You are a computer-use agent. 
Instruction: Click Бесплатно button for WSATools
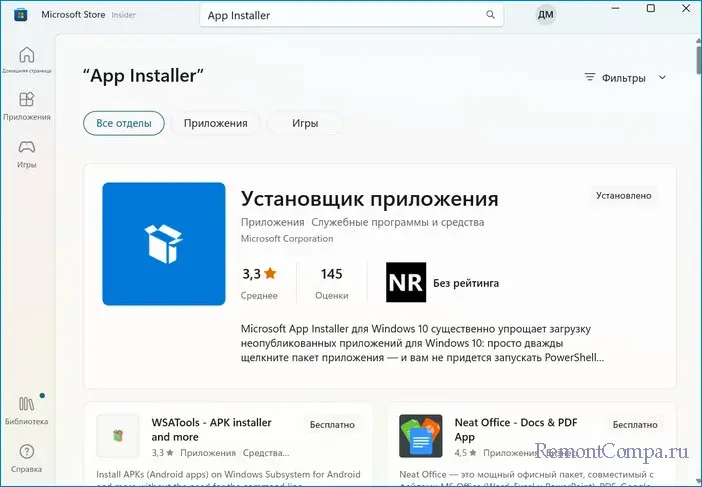click(332, 424)
